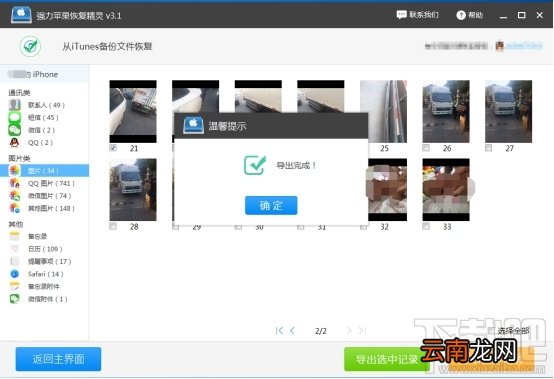Click the 短信 ( 45 ) label
The height and width of the screenshot is (379, 554).
tap(43, 117)
